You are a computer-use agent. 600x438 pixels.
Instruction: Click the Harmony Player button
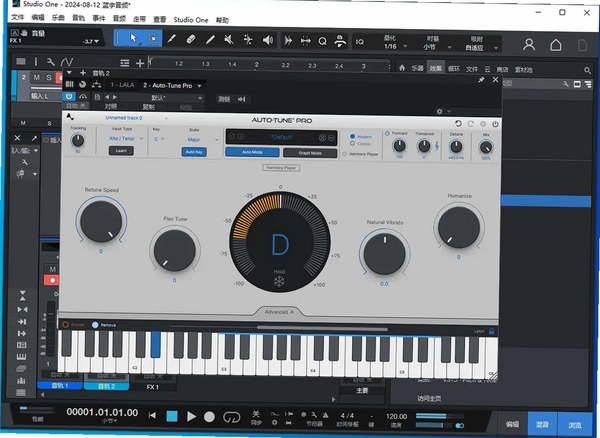point(281,168)
